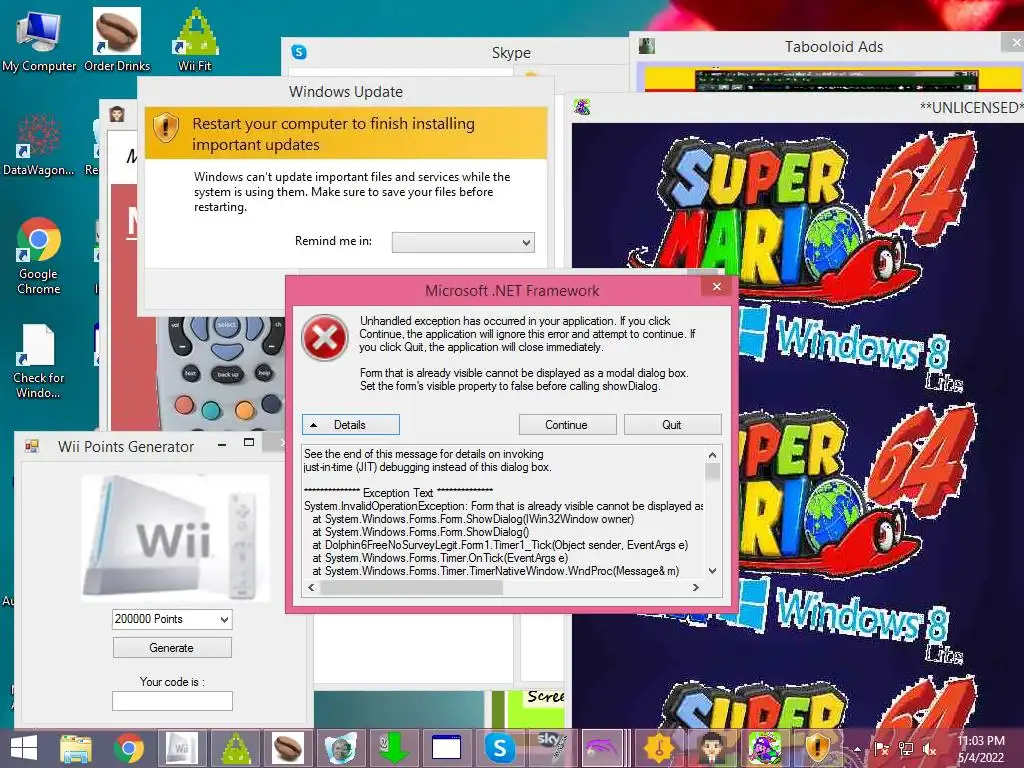Click the Skype logo in Skype title bar
This screenshot has width=1024, height=768.
299,52
